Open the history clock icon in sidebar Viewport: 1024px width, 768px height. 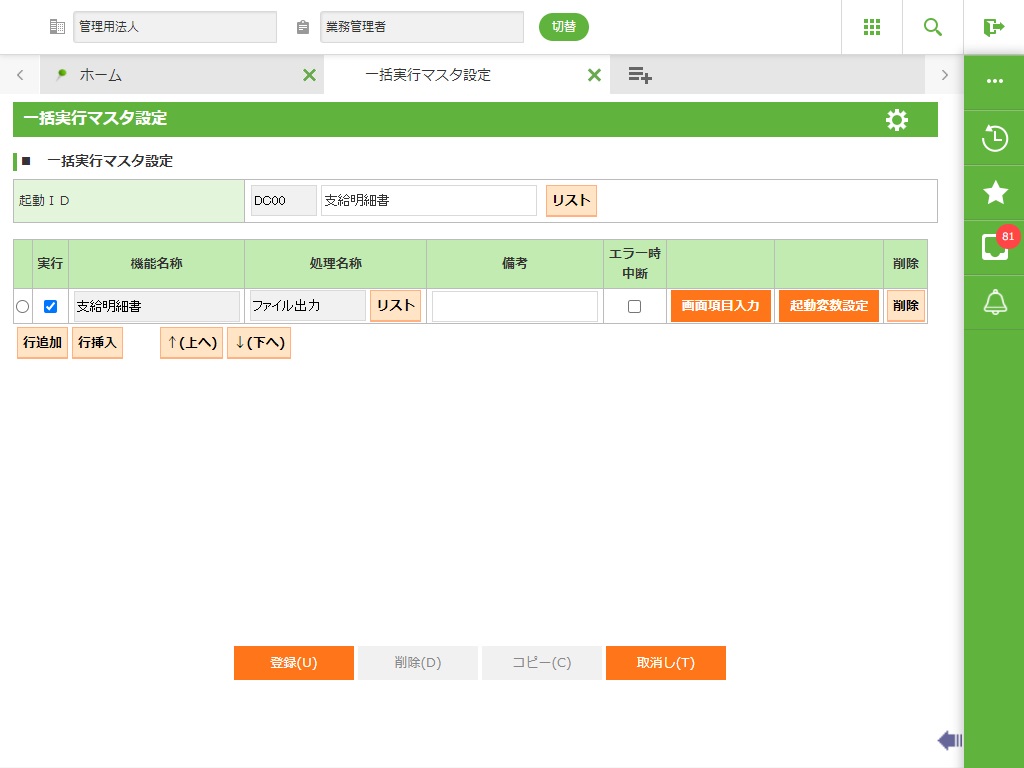tap(995, 138)
